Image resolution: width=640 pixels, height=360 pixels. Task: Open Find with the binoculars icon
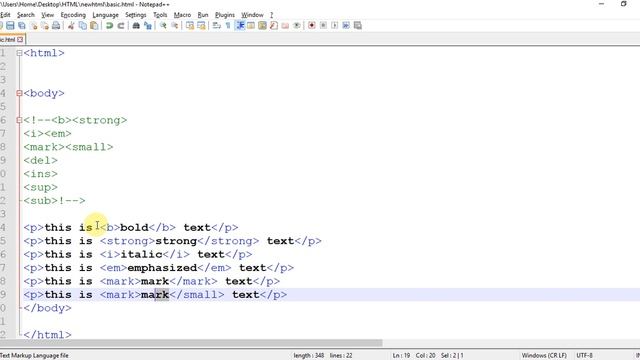click(136, 26)
